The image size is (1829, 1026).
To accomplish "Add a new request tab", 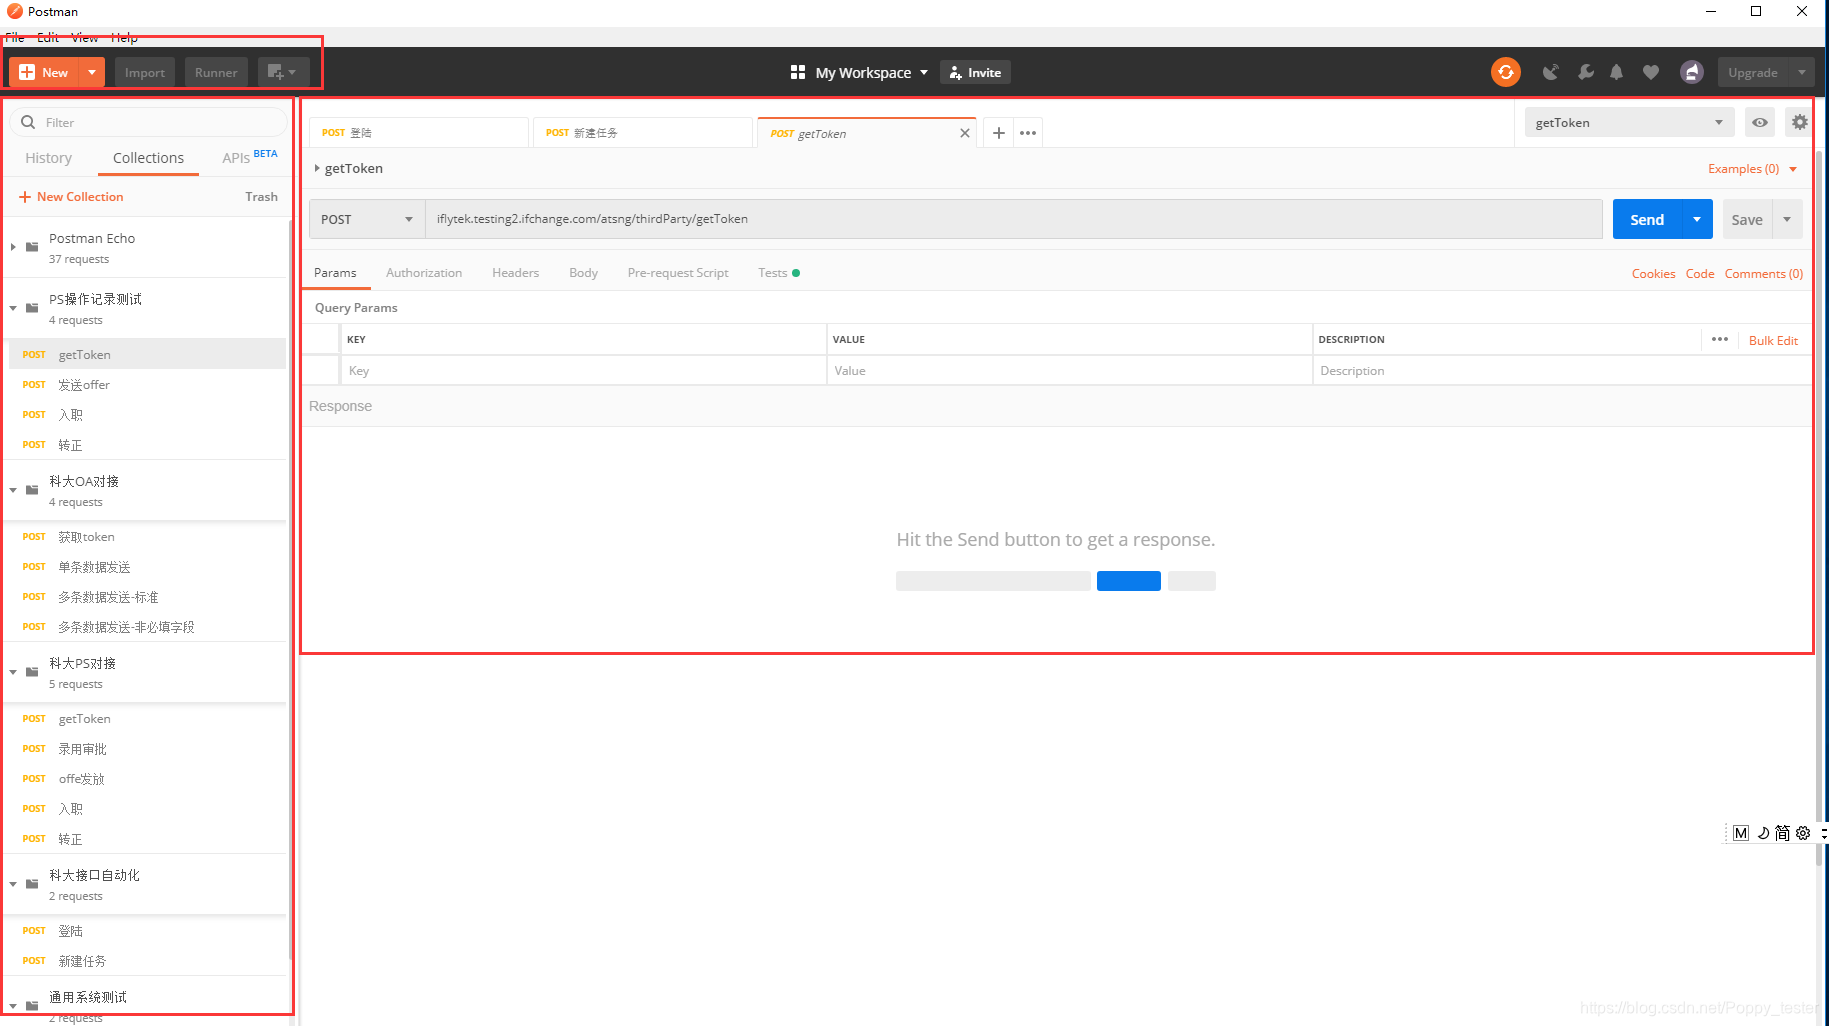I will tap(998, 133).
